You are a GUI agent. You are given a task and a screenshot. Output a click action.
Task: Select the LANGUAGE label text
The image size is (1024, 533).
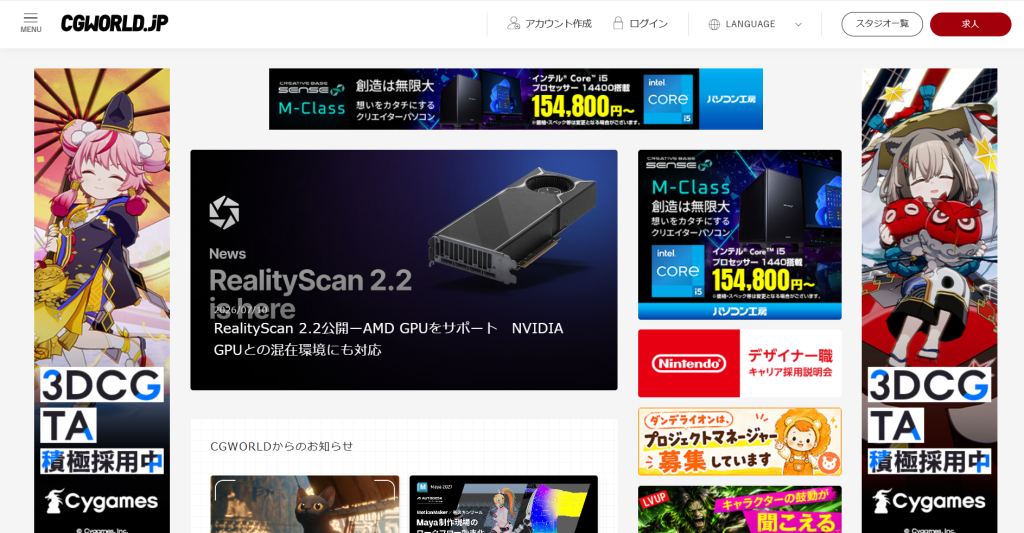[750, 24]
